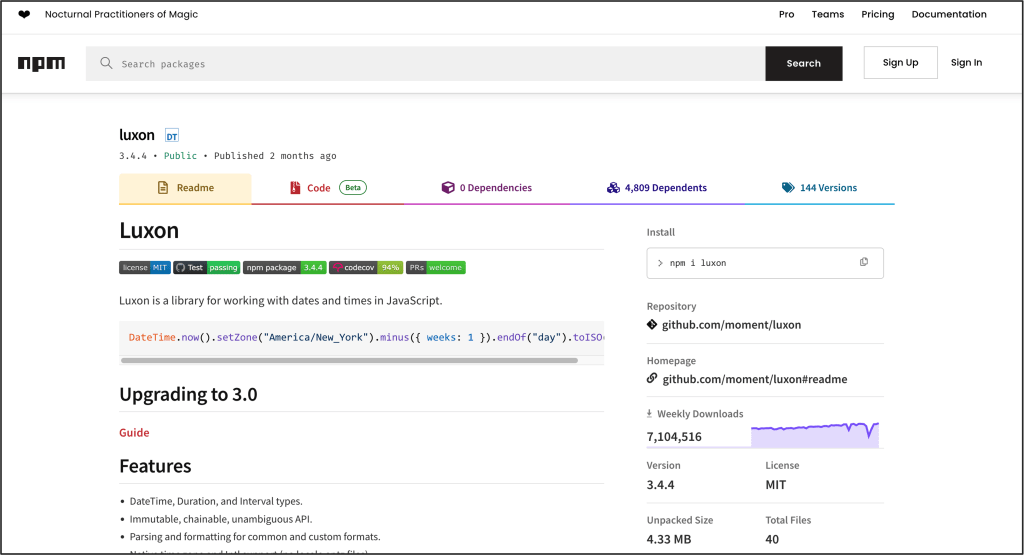
Task: Click the DT TypeScript definitions badge
Action: click(172, 136)
